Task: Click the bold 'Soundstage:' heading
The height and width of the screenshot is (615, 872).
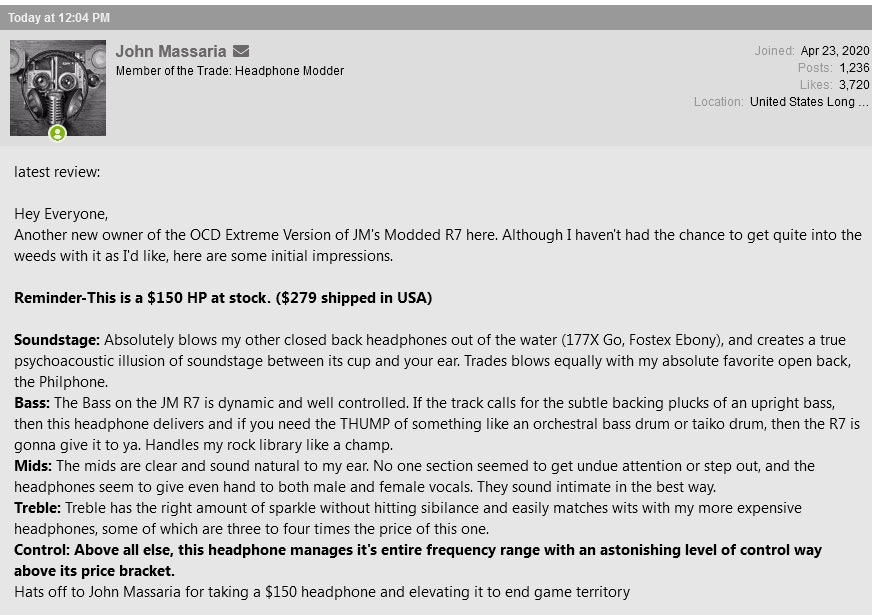Action: [57, 340]
